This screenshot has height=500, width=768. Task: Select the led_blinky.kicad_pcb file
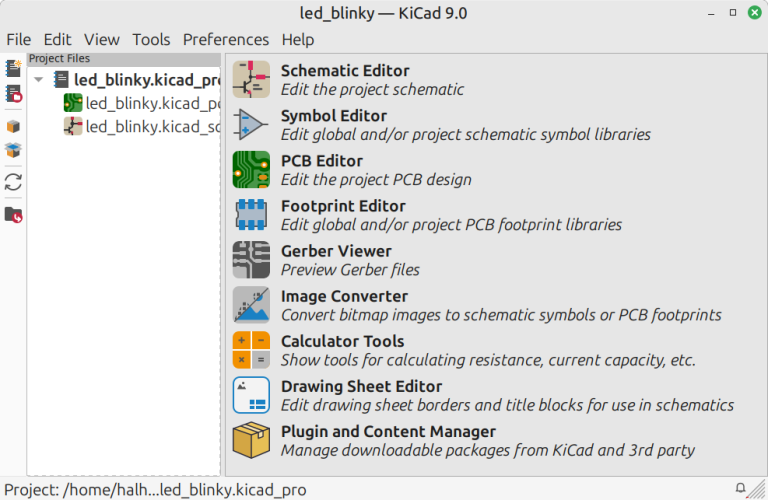[x=150, y=103]
